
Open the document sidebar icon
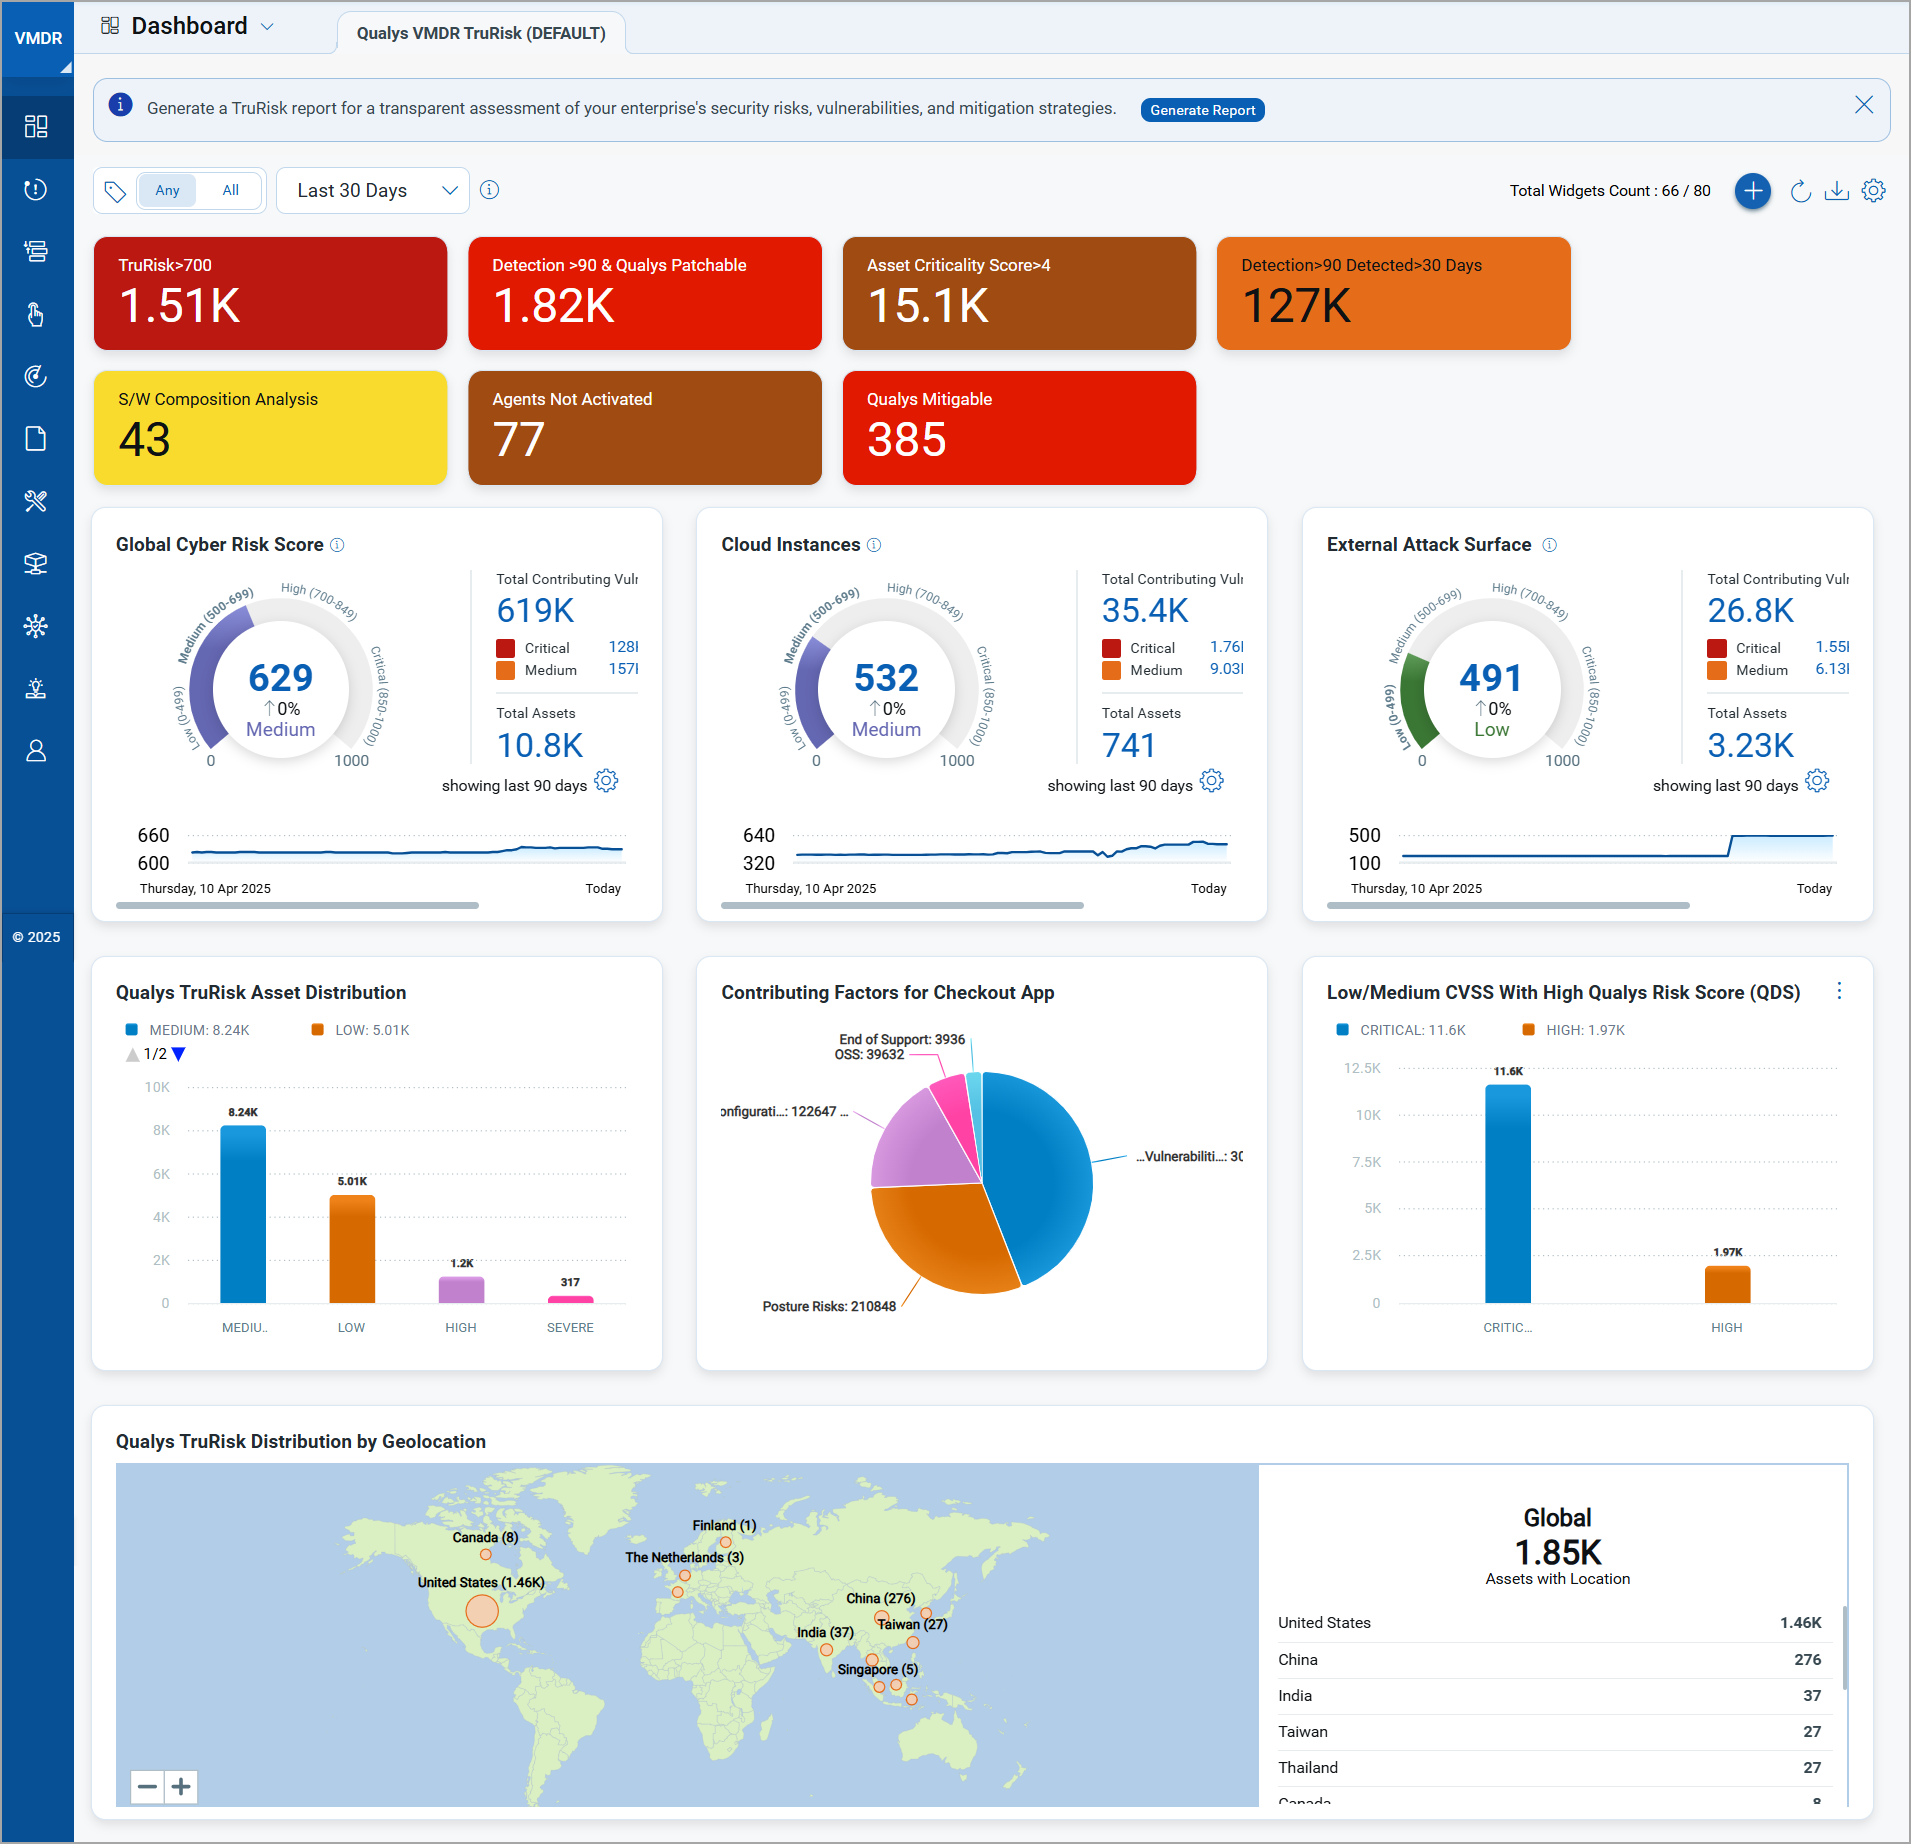pos(36,439)
